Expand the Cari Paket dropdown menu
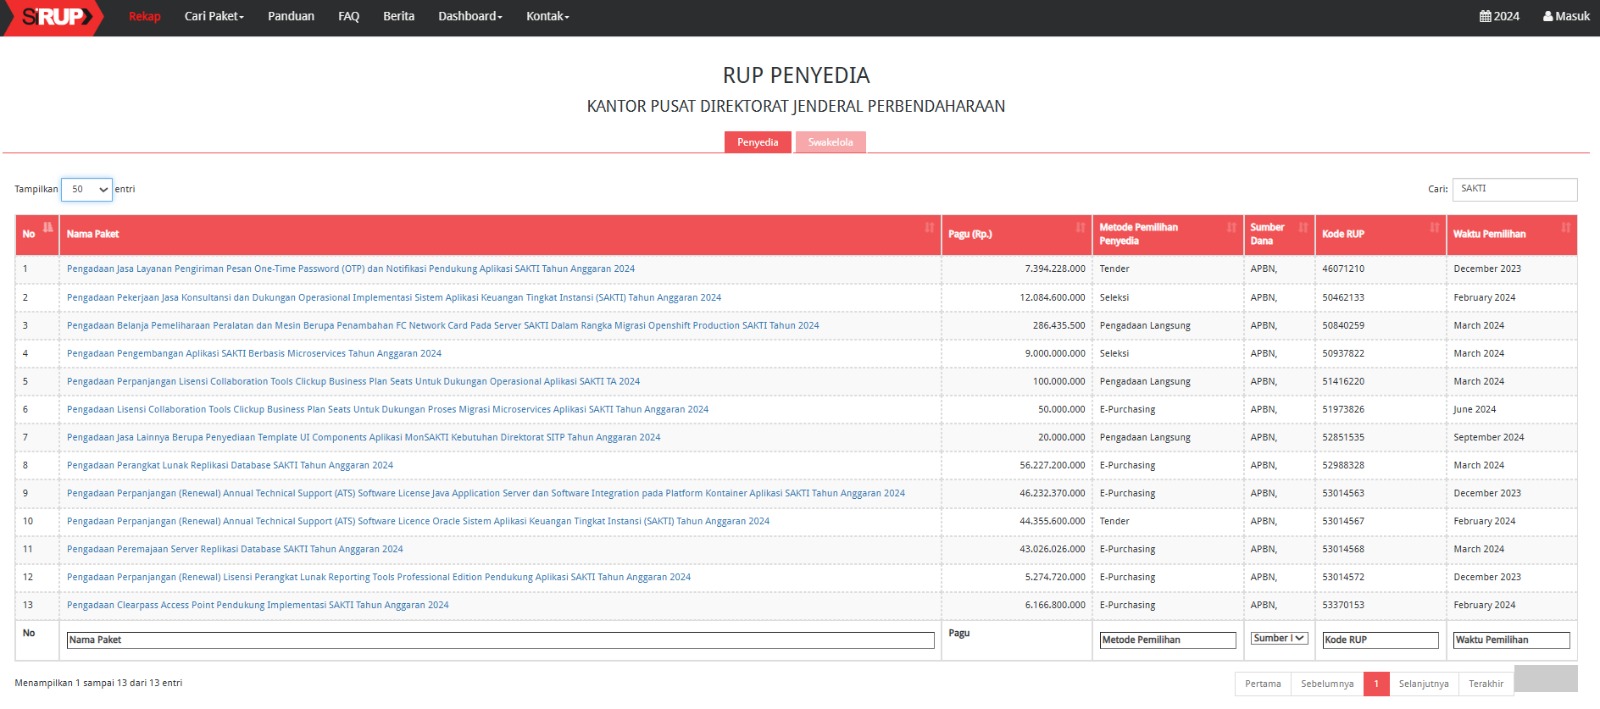1600x709 pixels. [x=214, y=16]
